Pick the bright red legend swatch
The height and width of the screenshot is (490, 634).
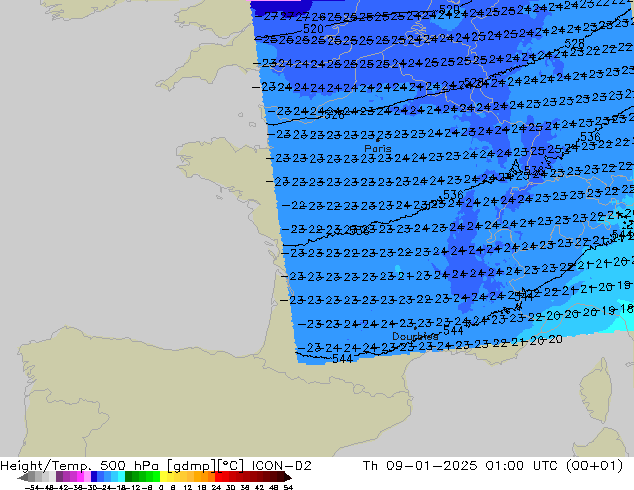coord(218,478)
